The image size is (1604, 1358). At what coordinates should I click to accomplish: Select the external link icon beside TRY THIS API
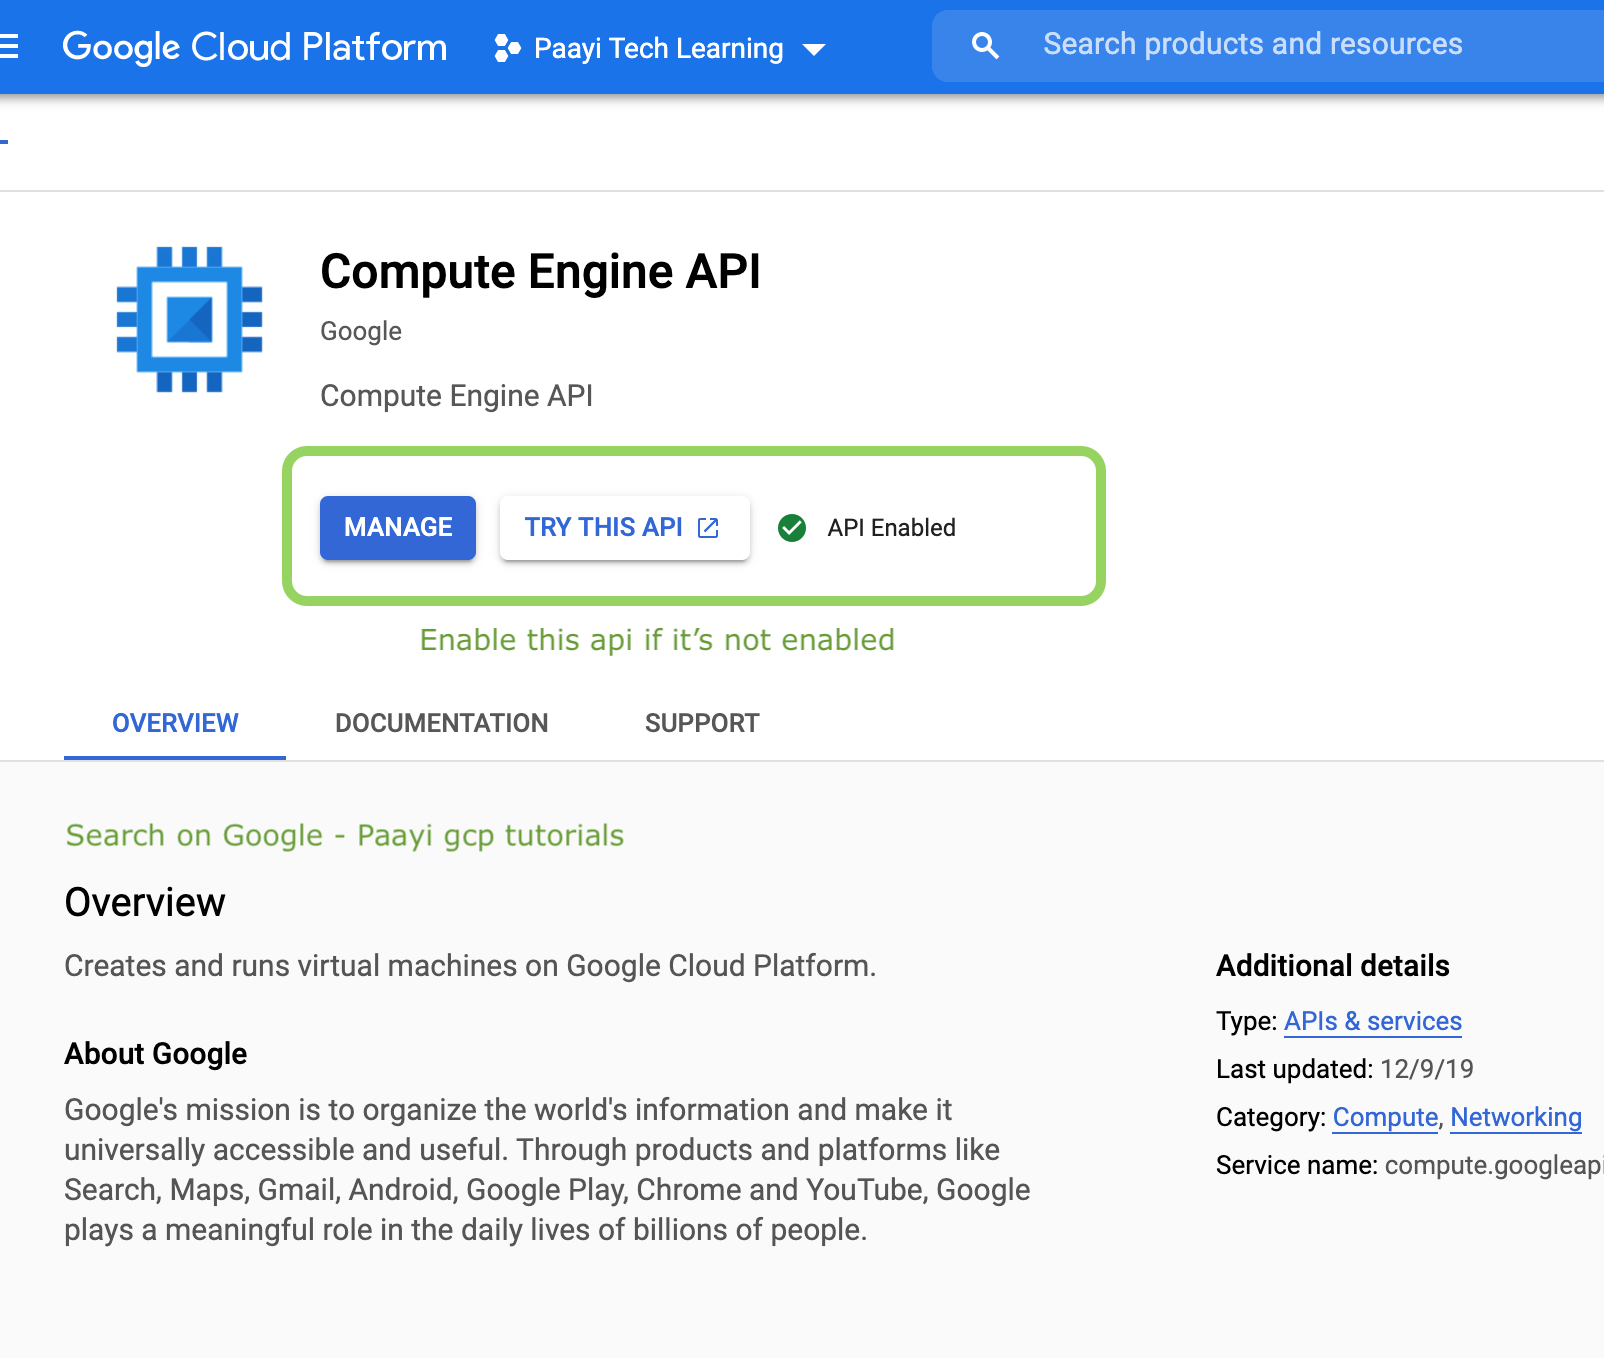707,527
